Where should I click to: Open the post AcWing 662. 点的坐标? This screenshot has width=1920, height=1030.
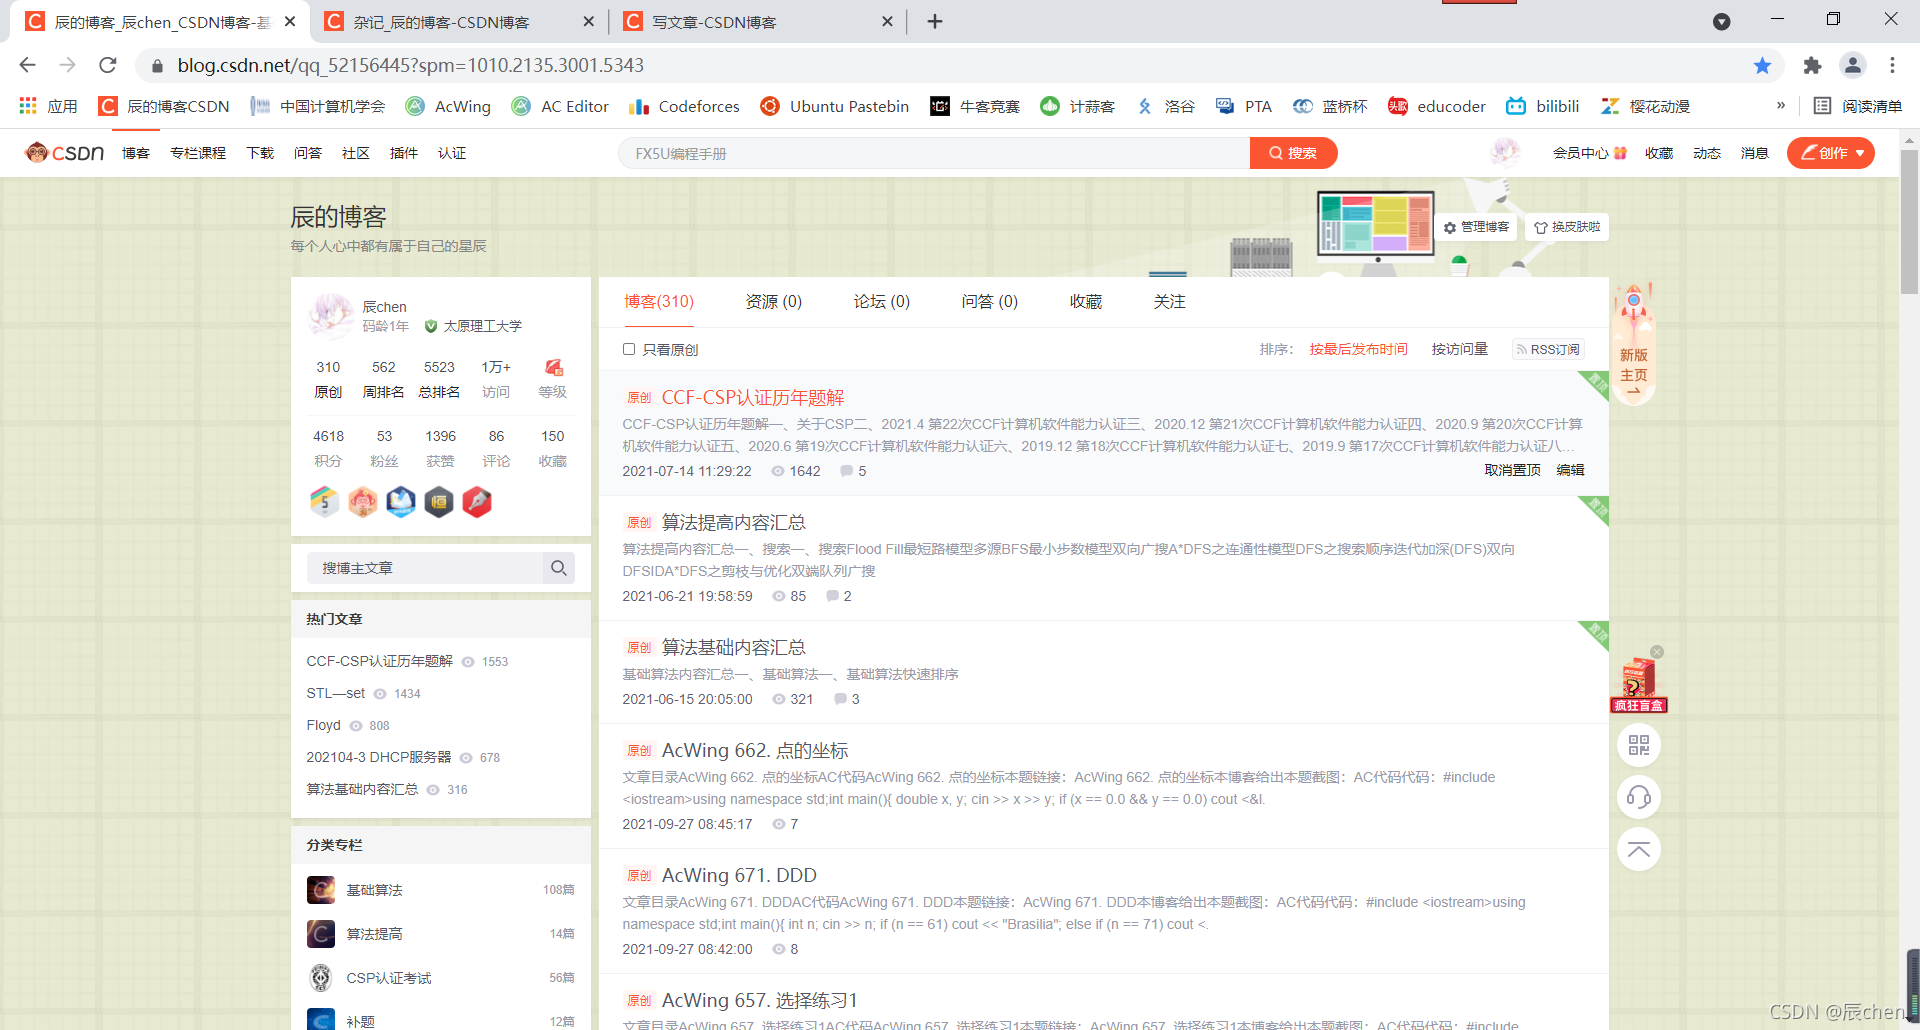click(755, 750)
